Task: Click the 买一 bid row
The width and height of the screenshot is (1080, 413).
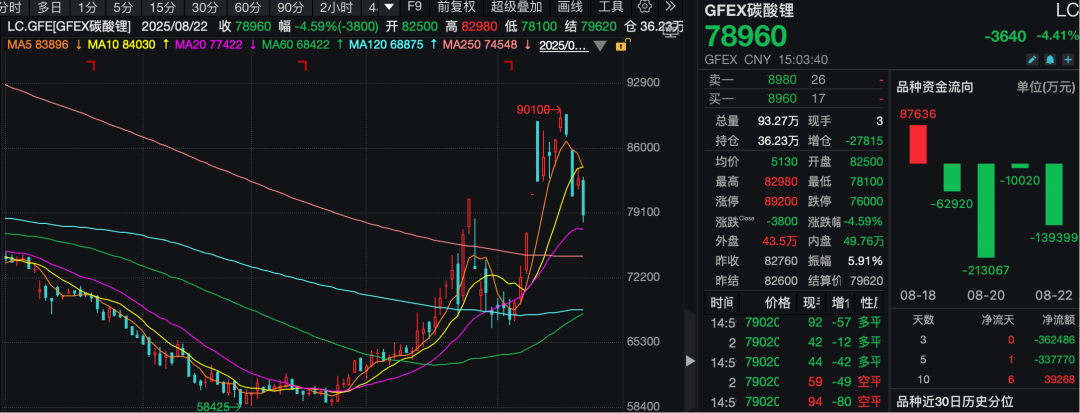Action: coord(796,98)
